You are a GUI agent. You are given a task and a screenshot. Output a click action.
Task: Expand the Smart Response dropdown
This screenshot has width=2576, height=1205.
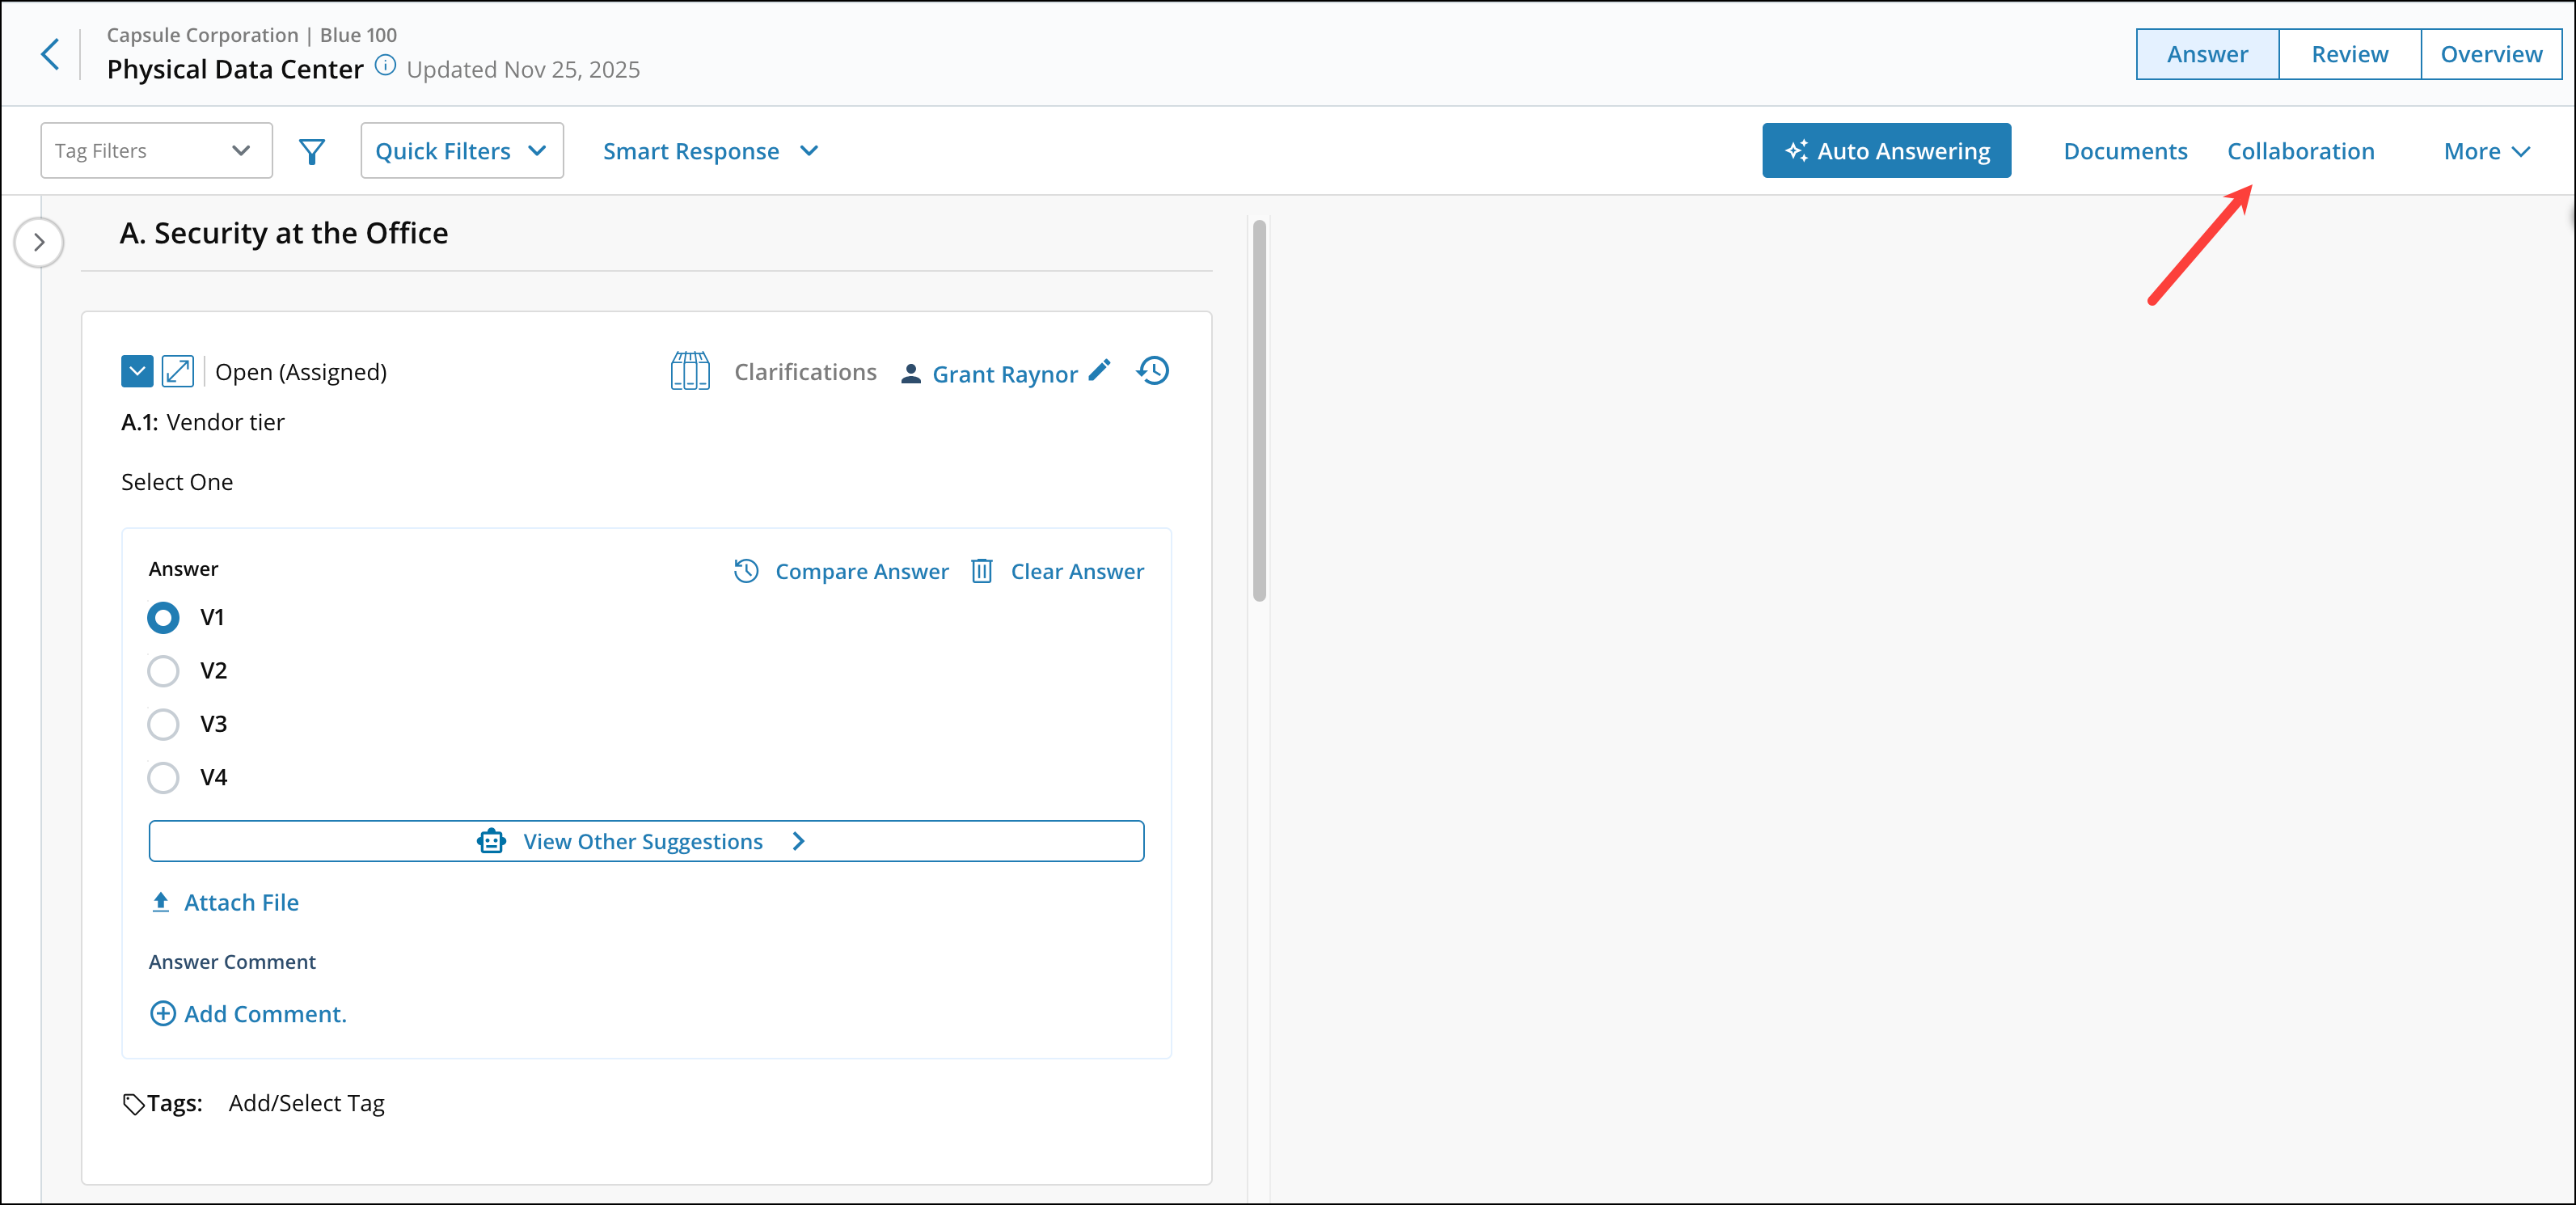click(x=710, y=150)
